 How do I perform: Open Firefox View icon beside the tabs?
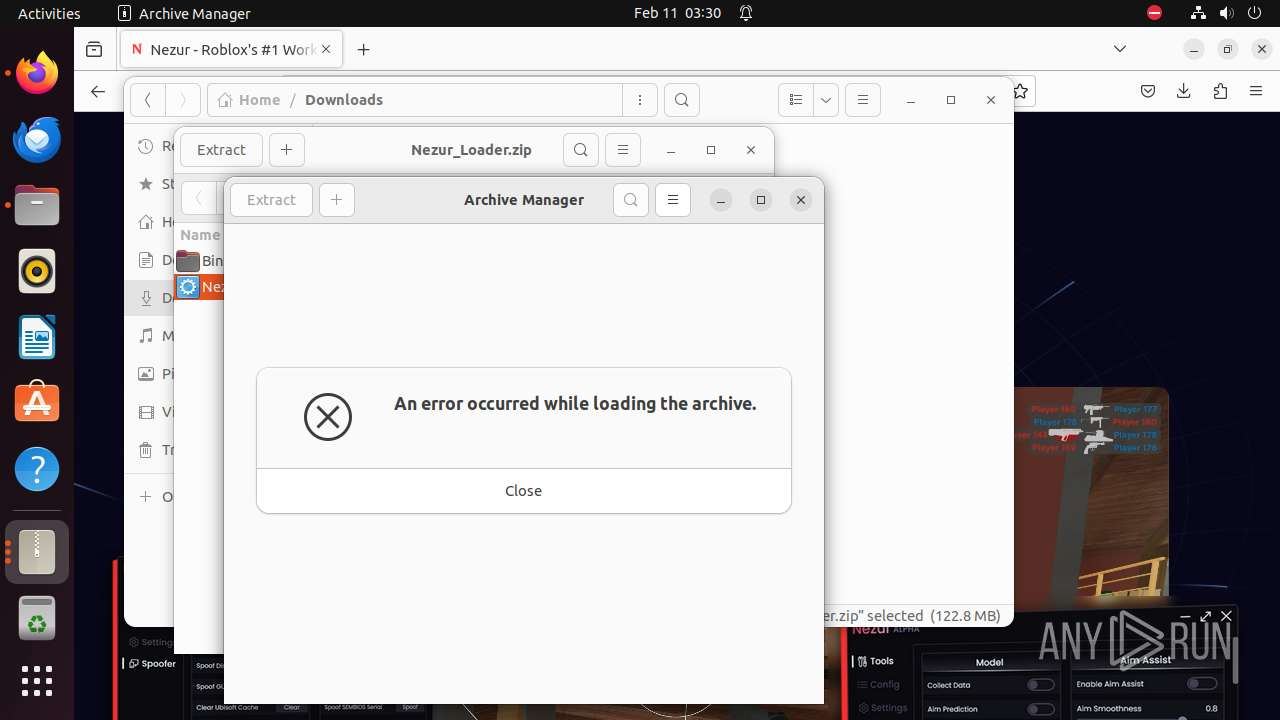[94, 49]
